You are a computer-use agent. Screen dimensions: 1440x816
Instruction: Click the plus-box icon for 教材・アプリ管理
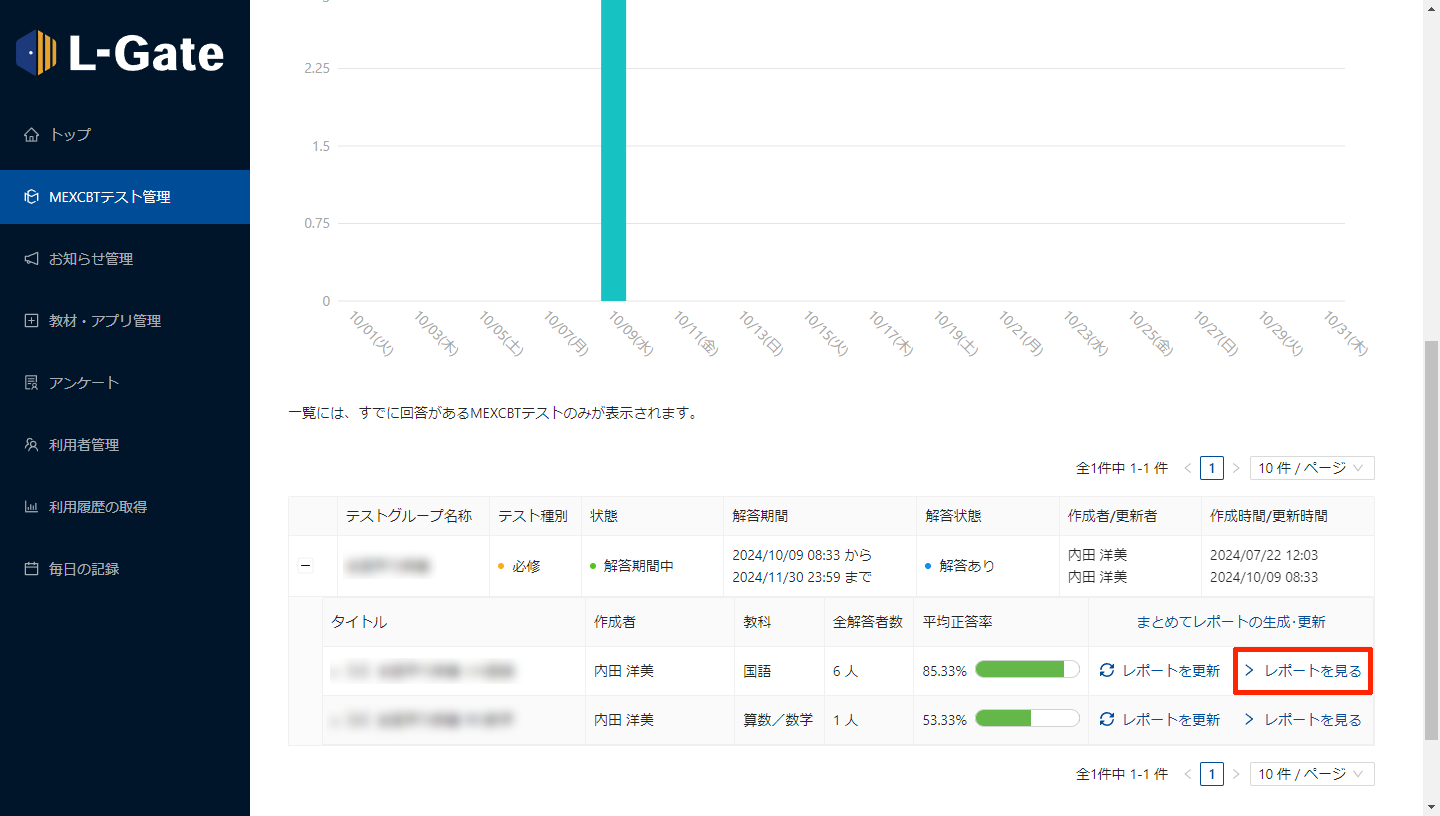[31, 321]
